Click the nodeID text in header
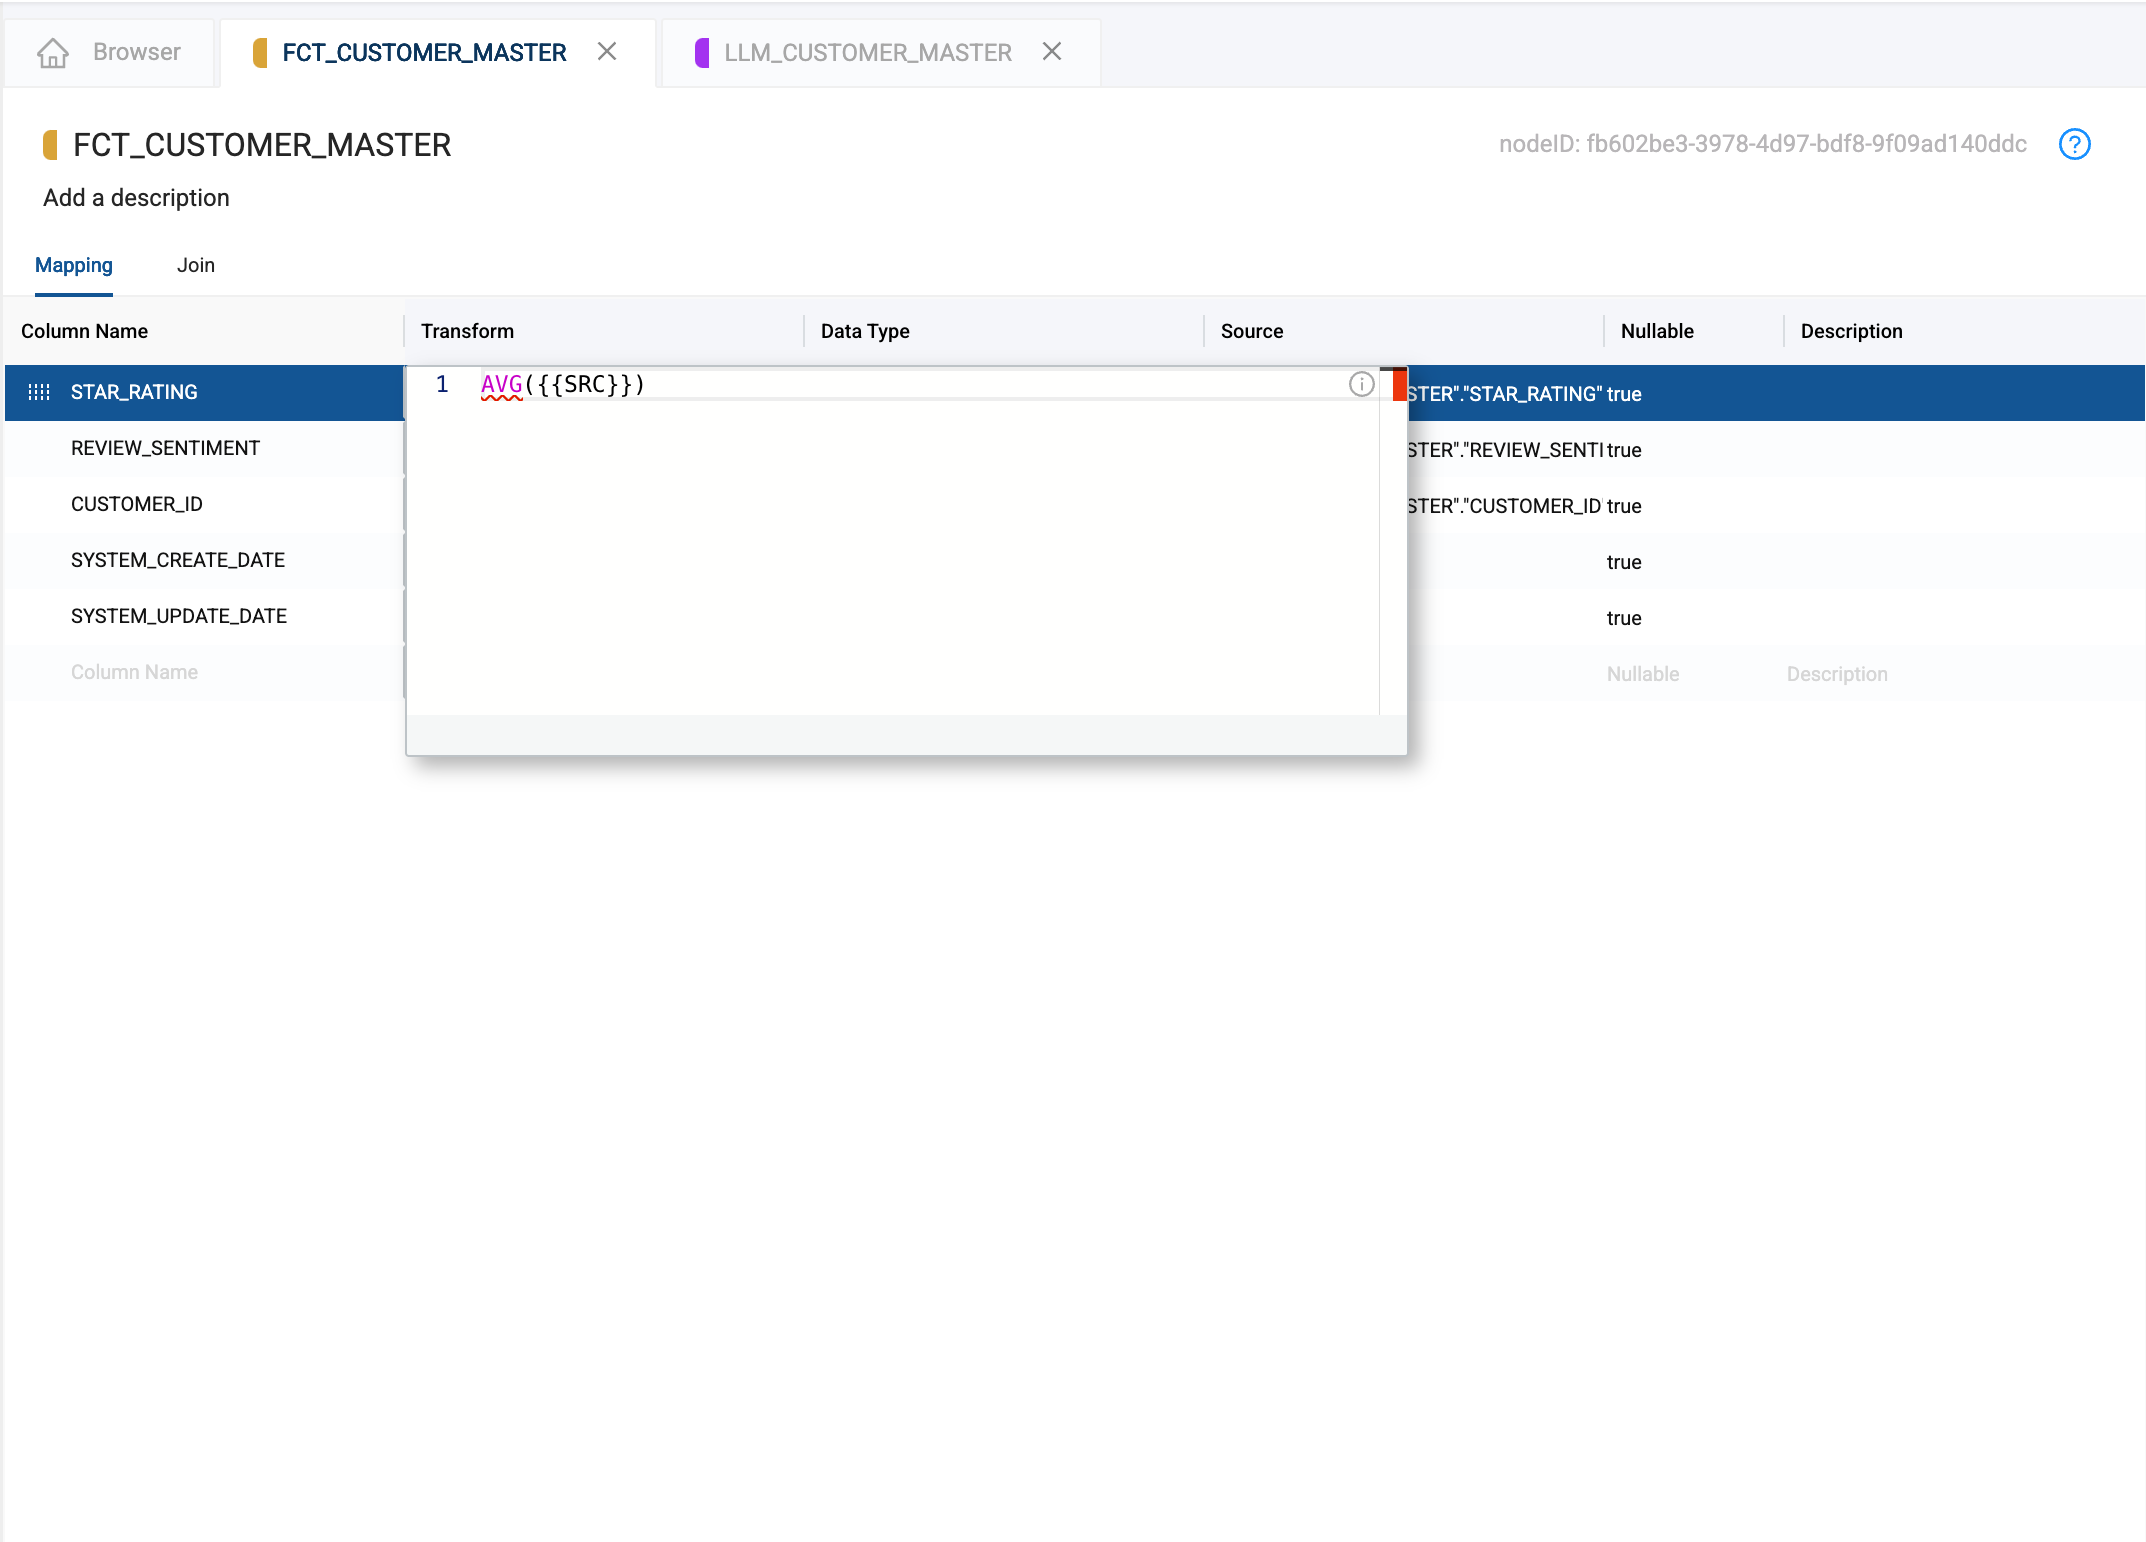Viewport: 2146px width, 1542px height. coord(1762,144)
